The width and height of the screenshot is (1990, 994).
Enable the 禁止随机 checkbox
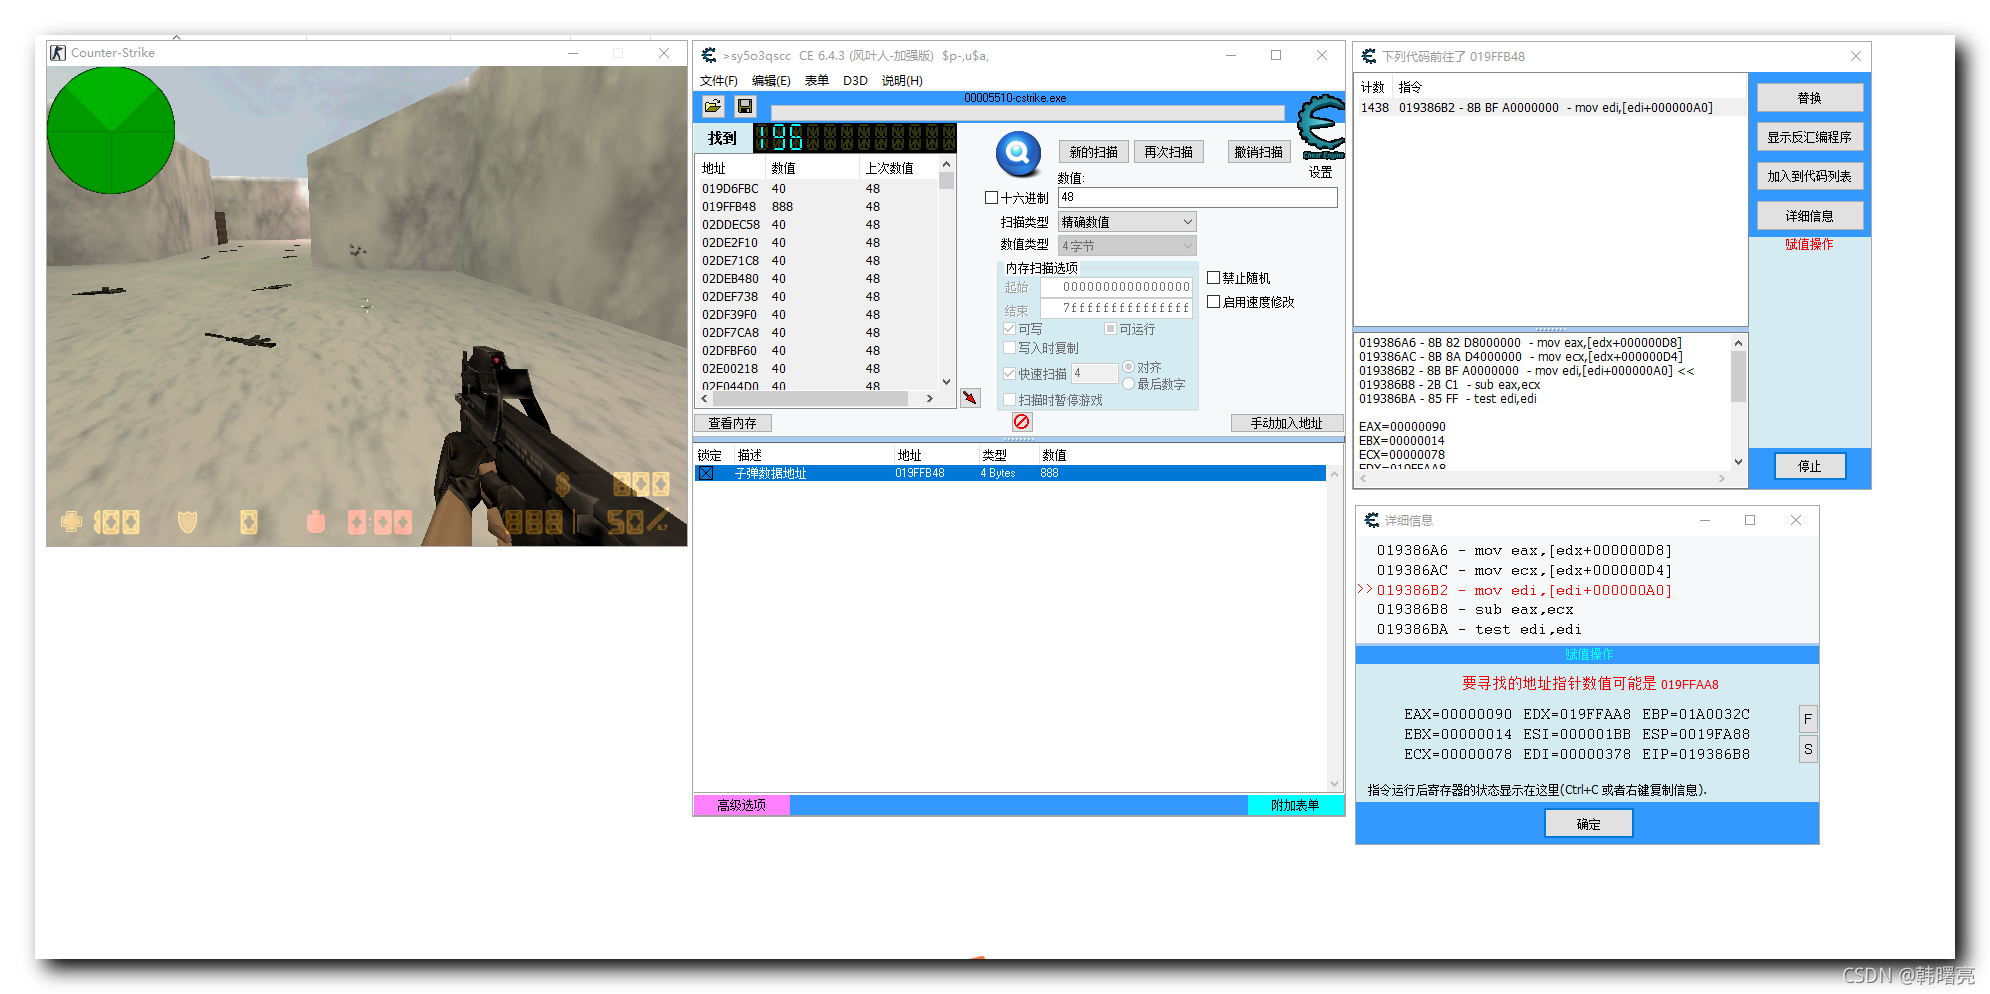1214,278
